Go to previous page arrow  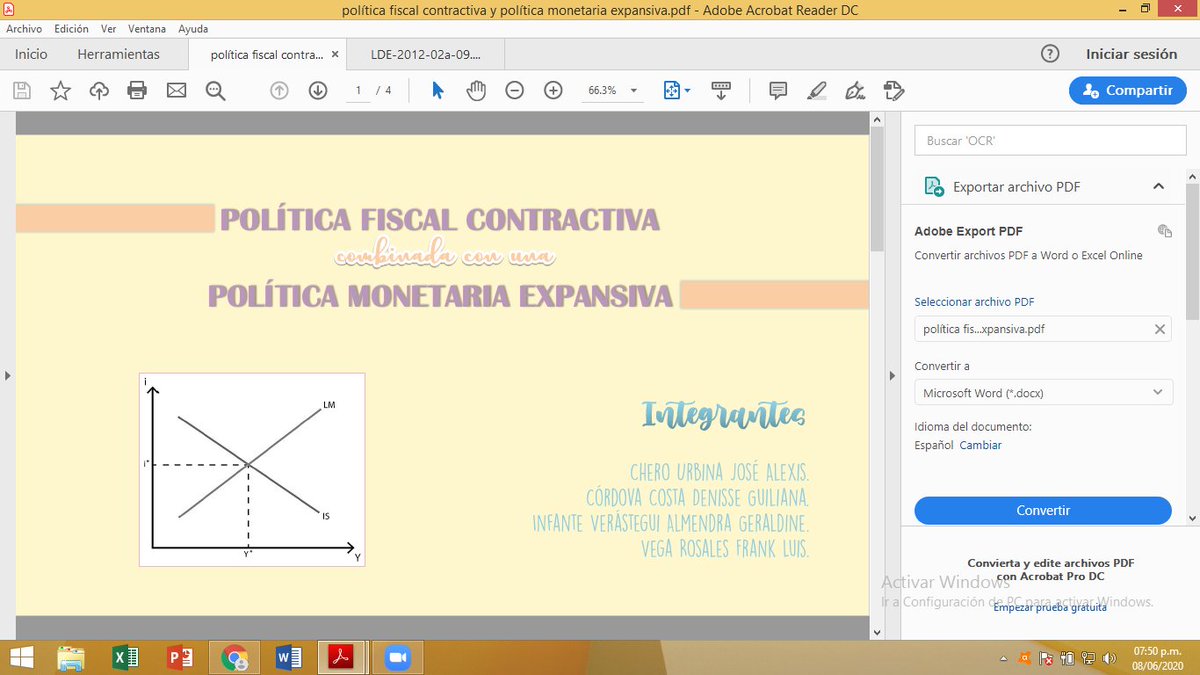(x=279, y=90)
